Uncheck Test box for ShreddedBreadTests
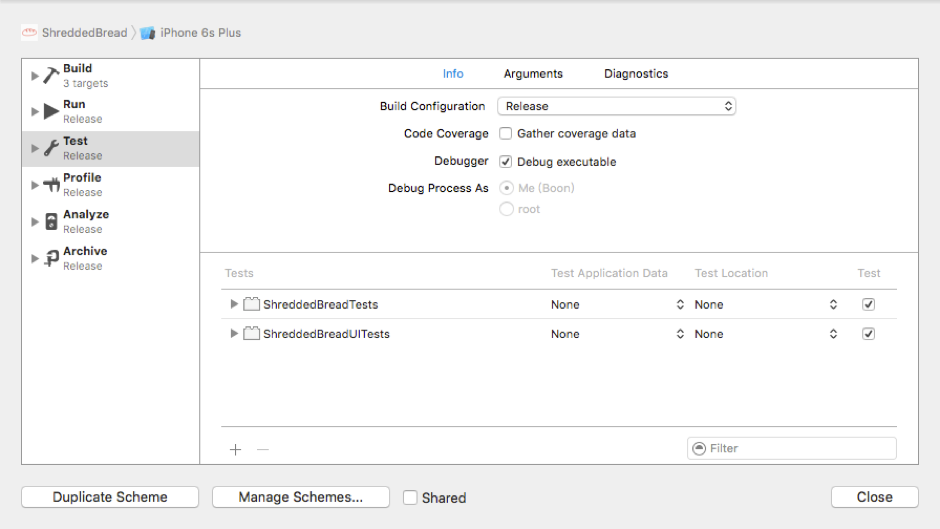 pyautogui.click(x=868, y=304)
